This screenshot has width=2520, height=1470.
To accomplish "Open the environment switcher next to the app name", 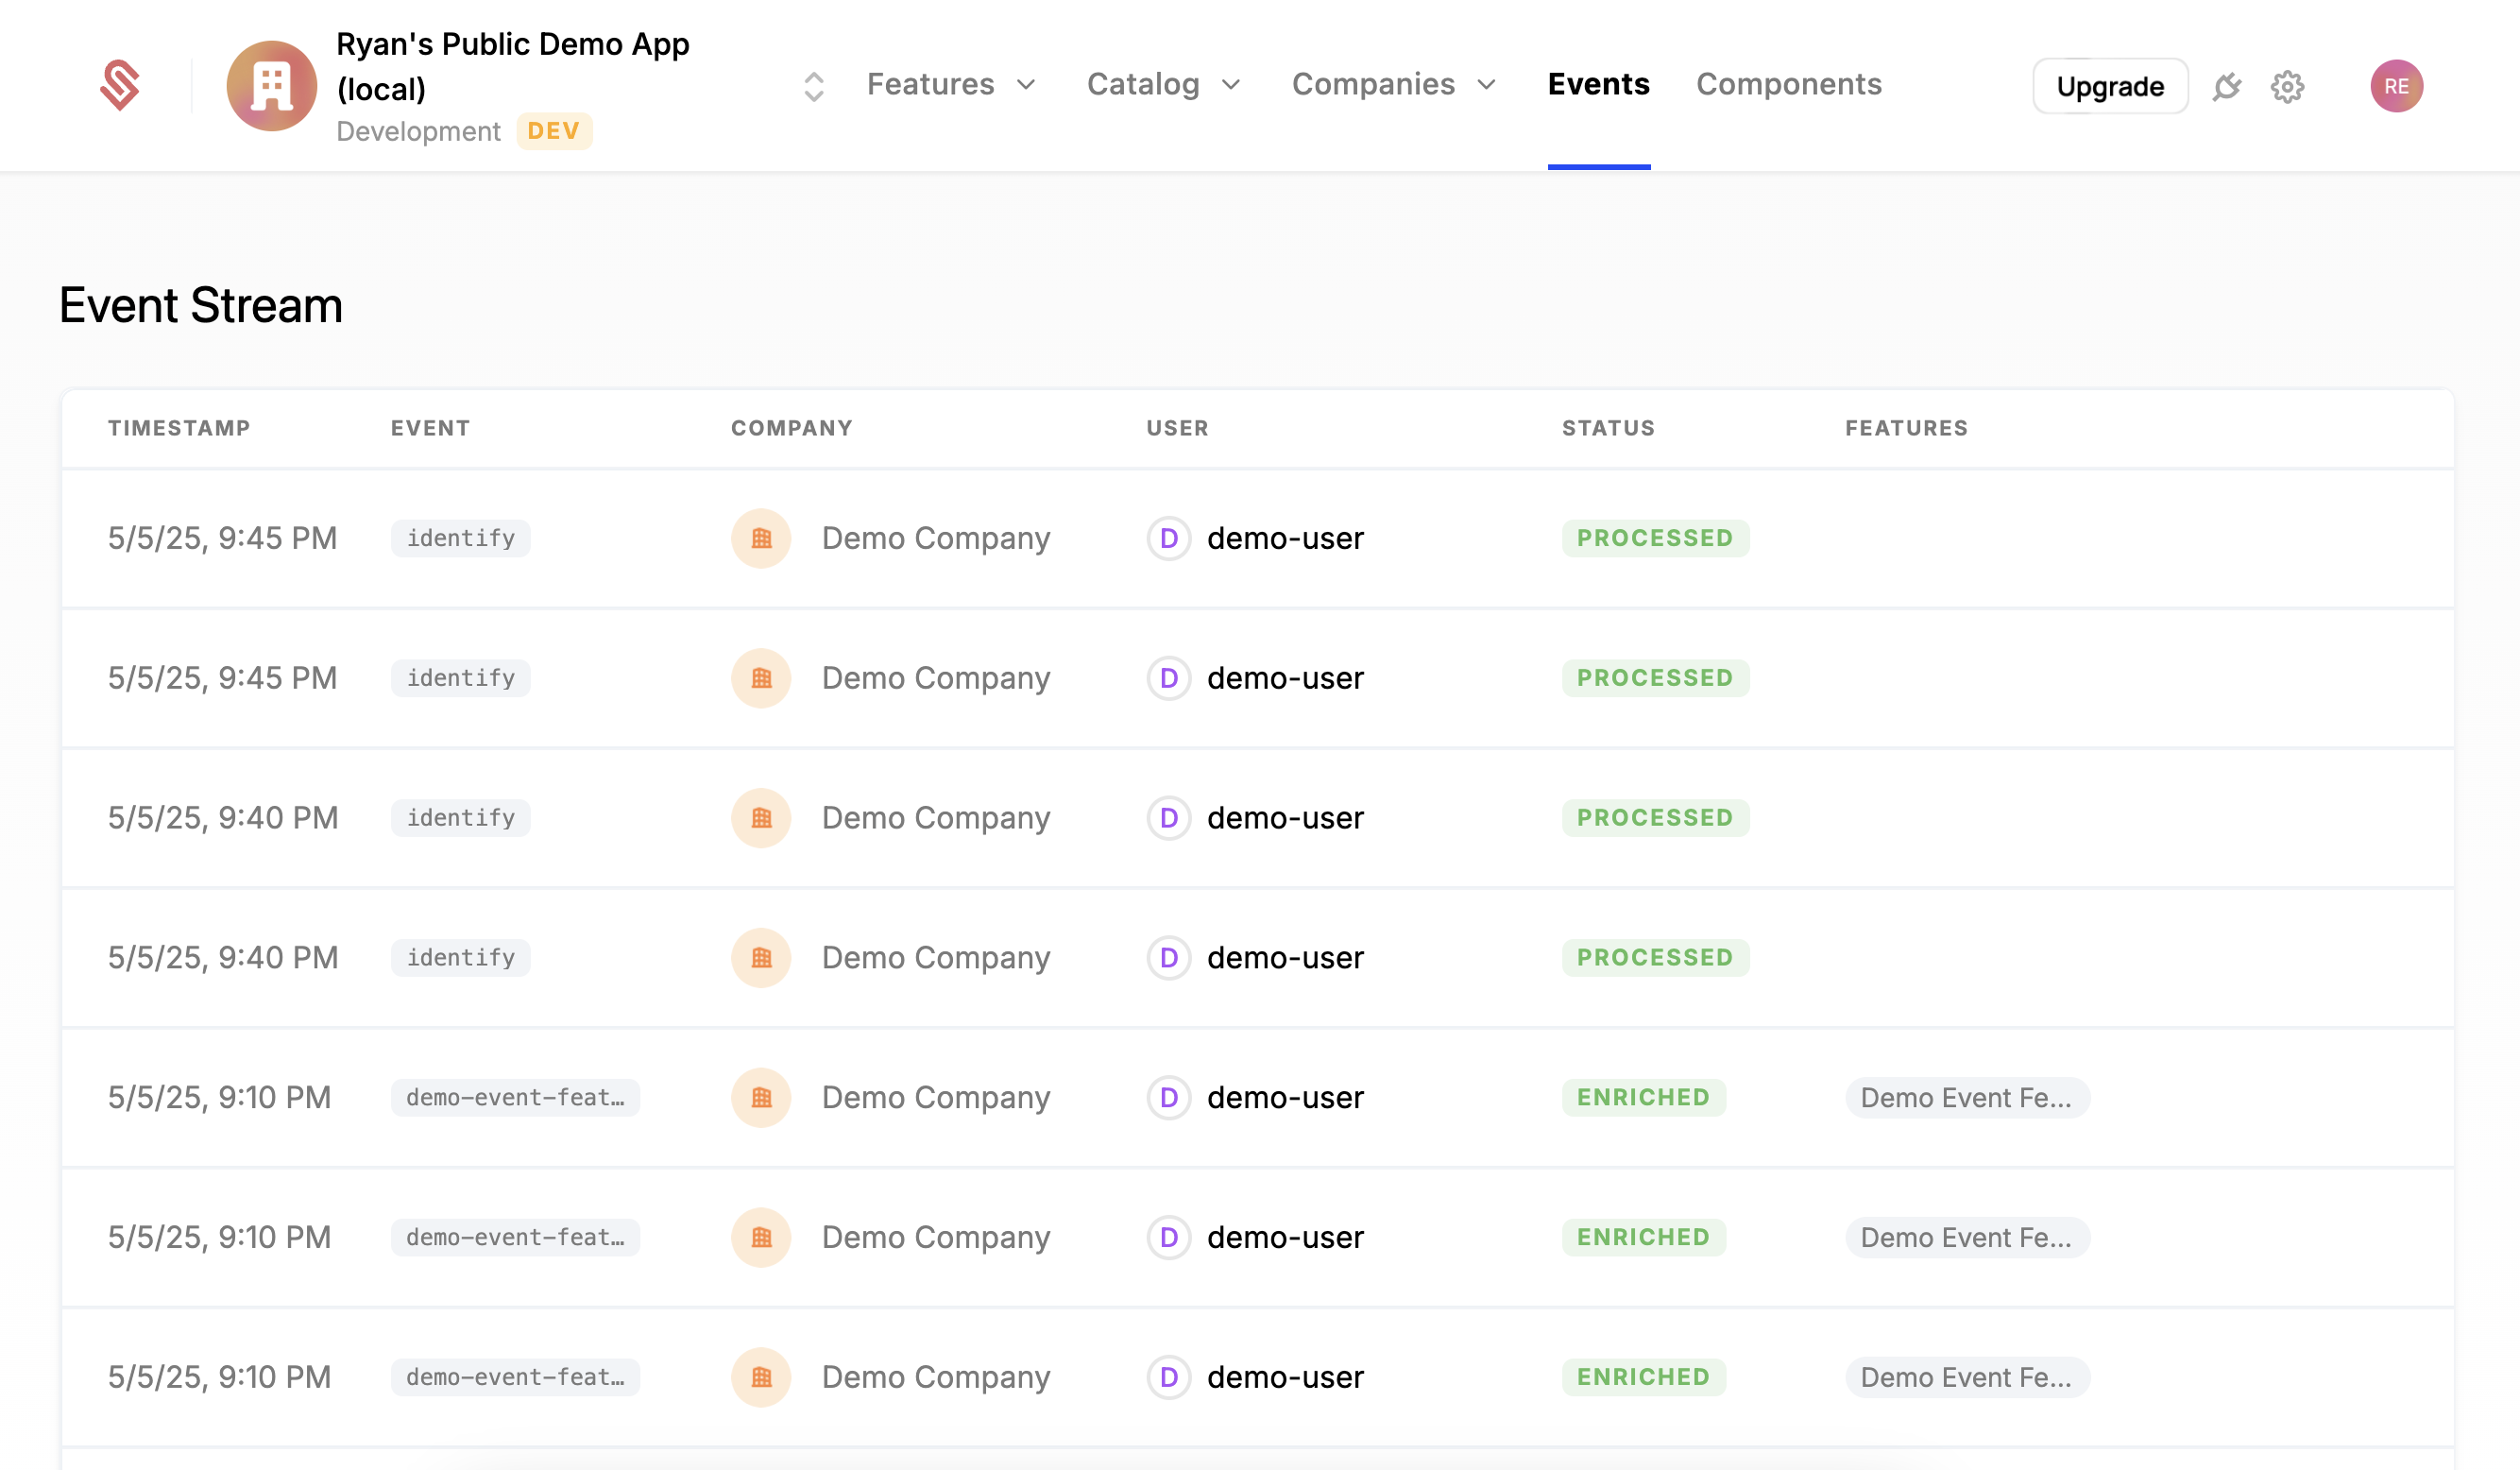I will coord(813,86).
